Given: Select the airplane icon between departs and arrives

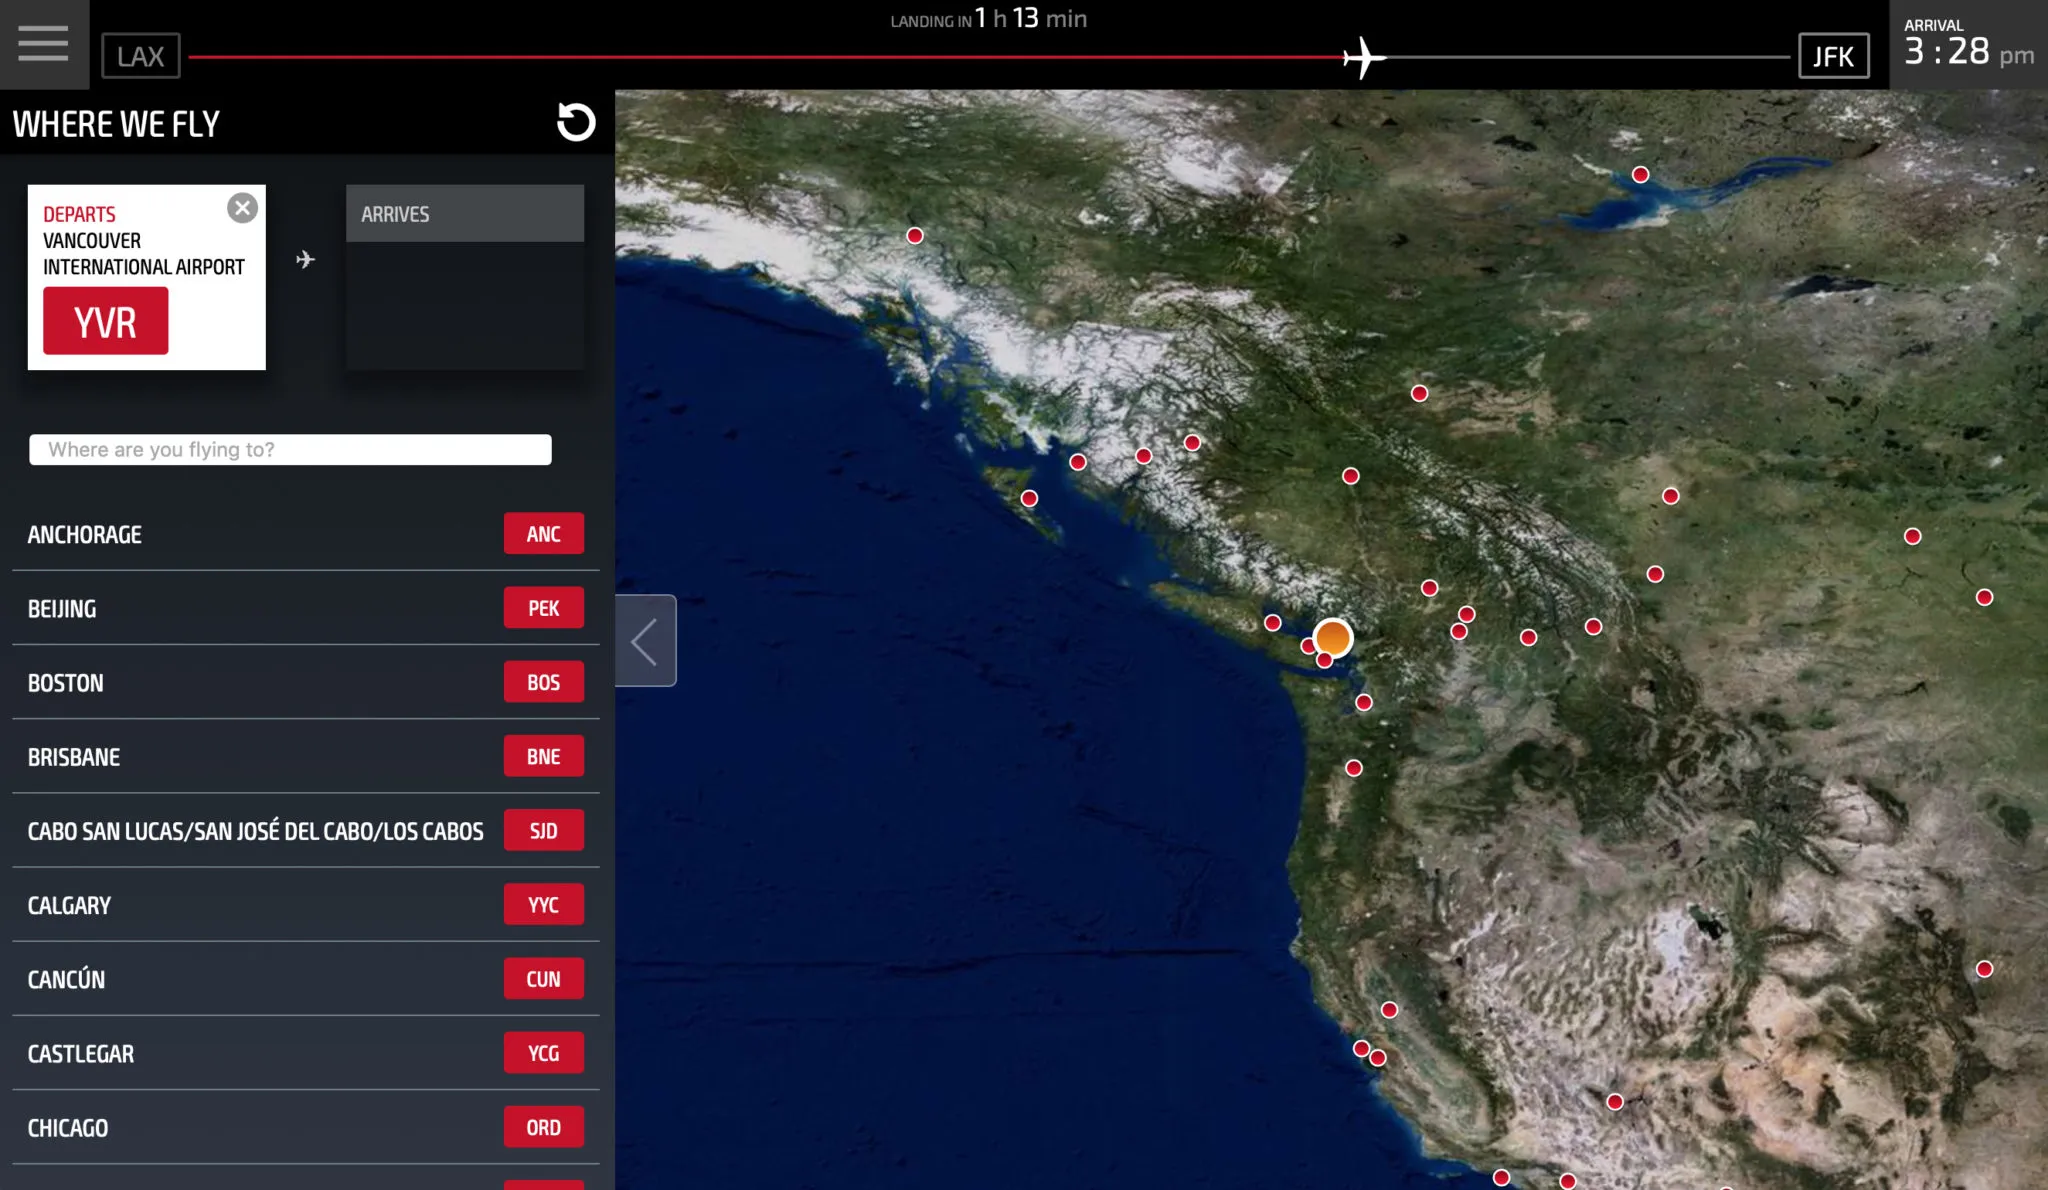Looking at the screenshot, I should click(x=305, y=260).
